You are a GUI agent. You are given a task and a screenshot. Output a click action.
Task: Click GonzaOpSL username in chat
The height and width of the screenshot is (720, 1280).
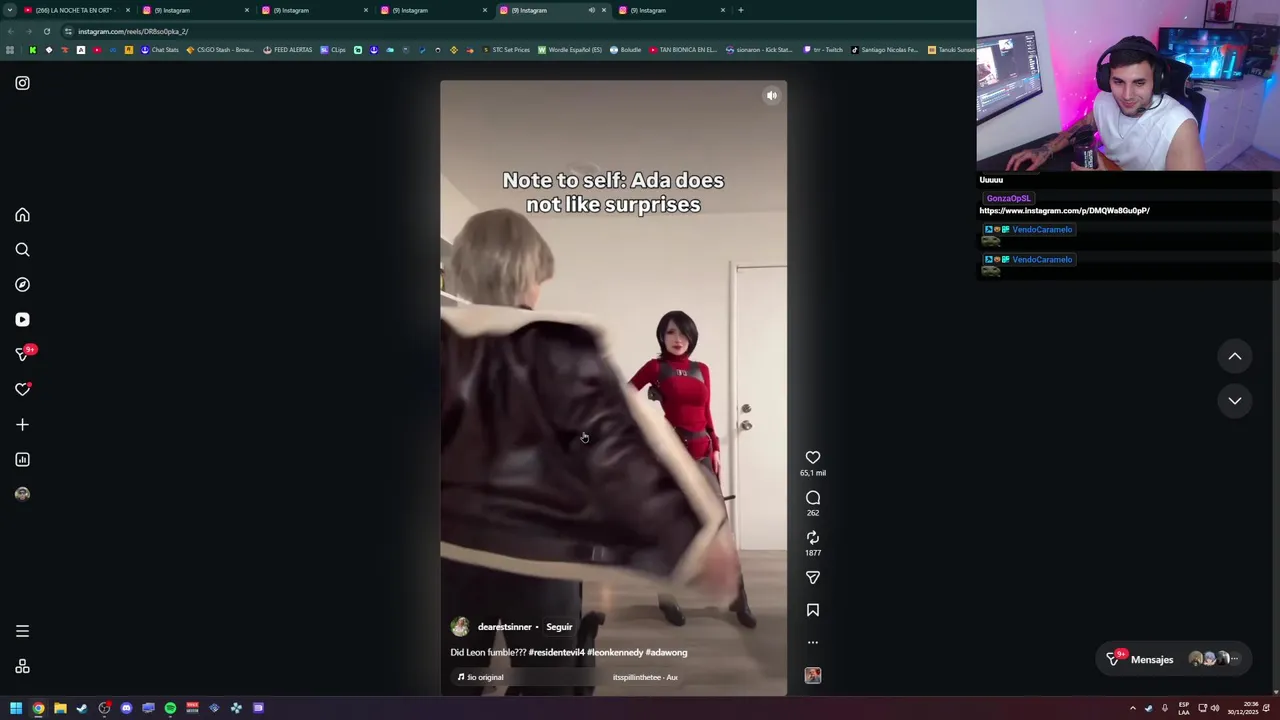tap(1008, 198)
